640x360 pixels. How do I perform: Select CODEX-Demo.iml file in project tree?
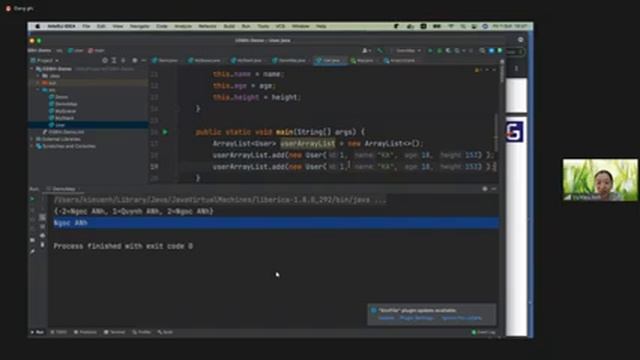63,132
